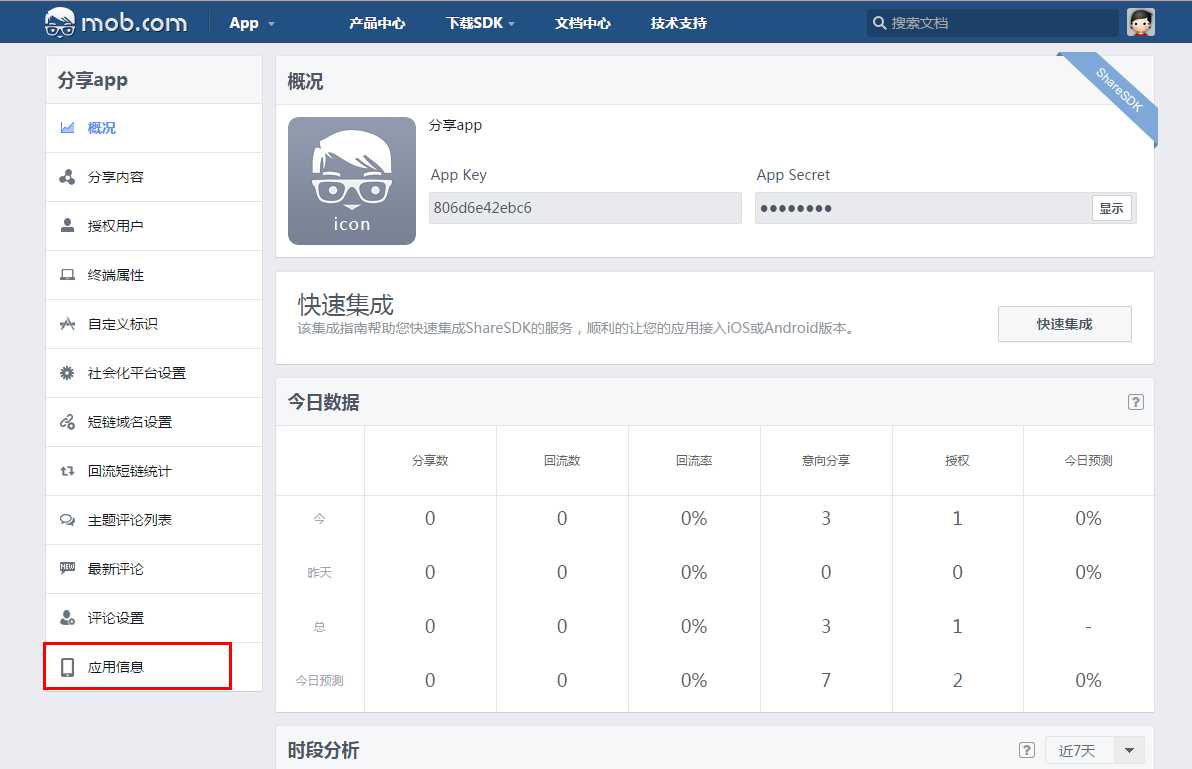Click 显示 to reveal the App Secret

tap(1112, 208)
